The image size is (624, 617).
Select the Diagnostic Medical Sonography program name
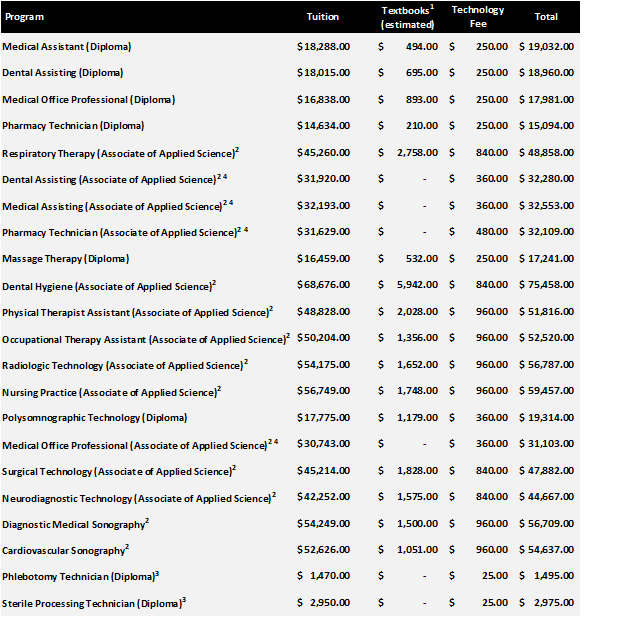75,524
